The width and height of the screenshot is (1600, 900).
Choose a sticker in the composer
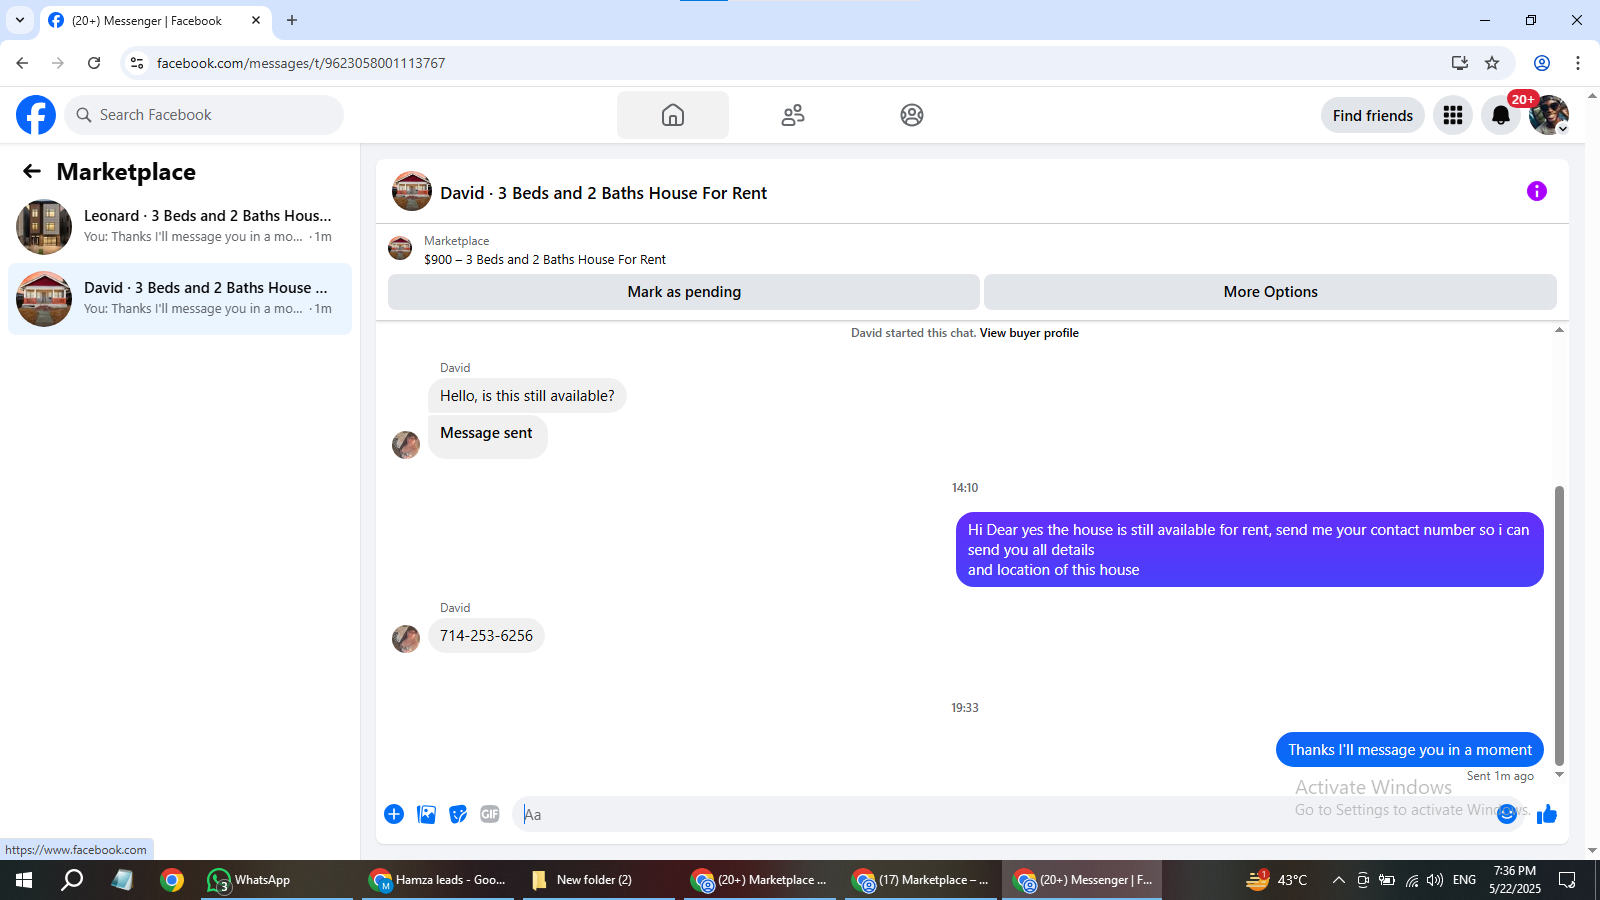[x=458, y=814]
